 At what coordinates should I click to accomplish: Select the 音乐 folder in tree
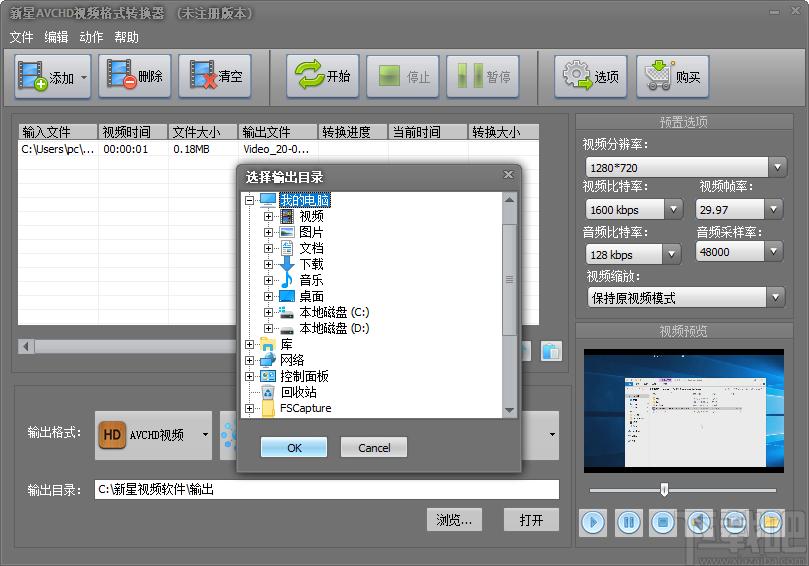(x=312, y=280)
